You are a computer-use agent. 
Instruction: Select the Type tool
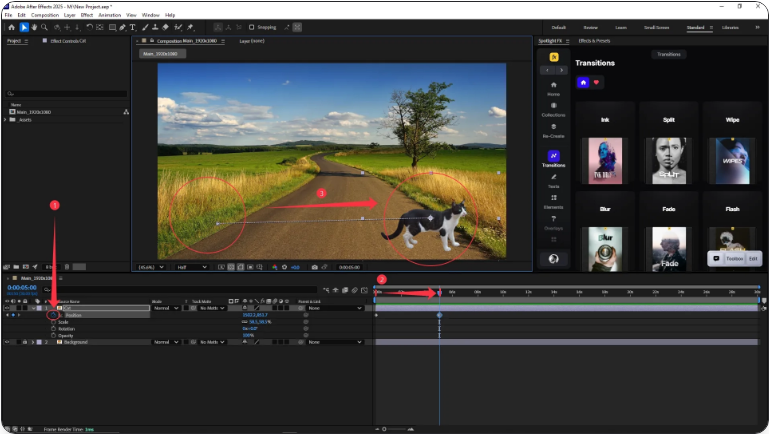[132, 27]
